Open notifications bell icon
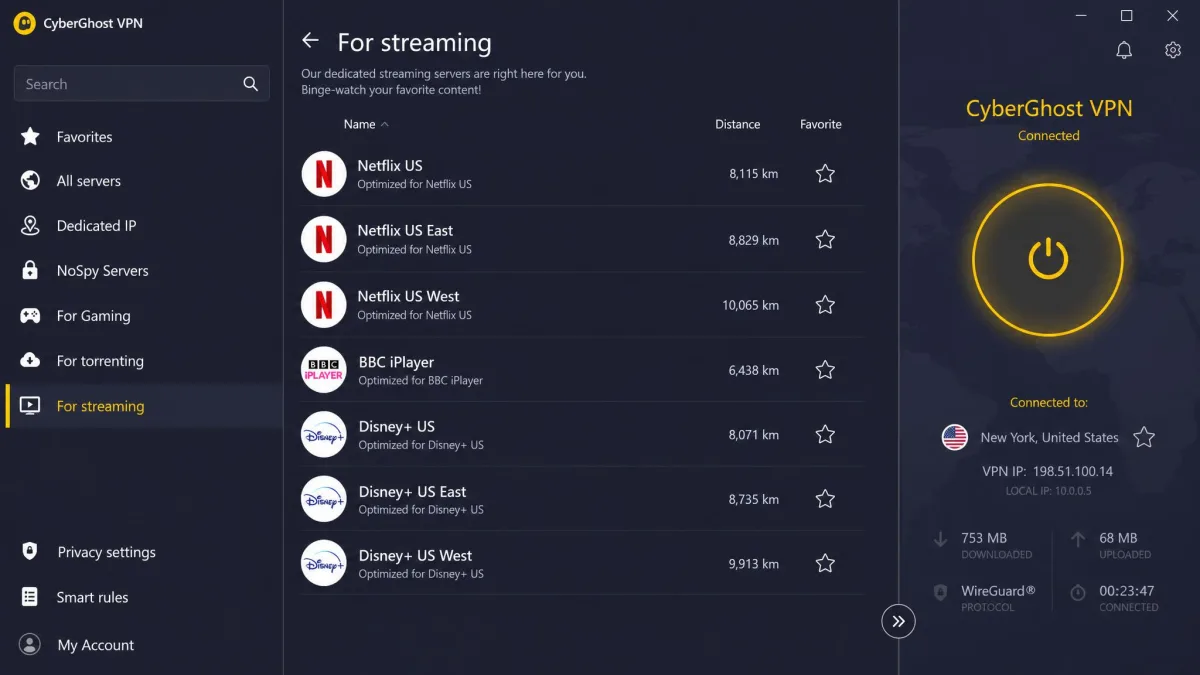Screen dimensions: 1200x675 [x=1124, y=50]
